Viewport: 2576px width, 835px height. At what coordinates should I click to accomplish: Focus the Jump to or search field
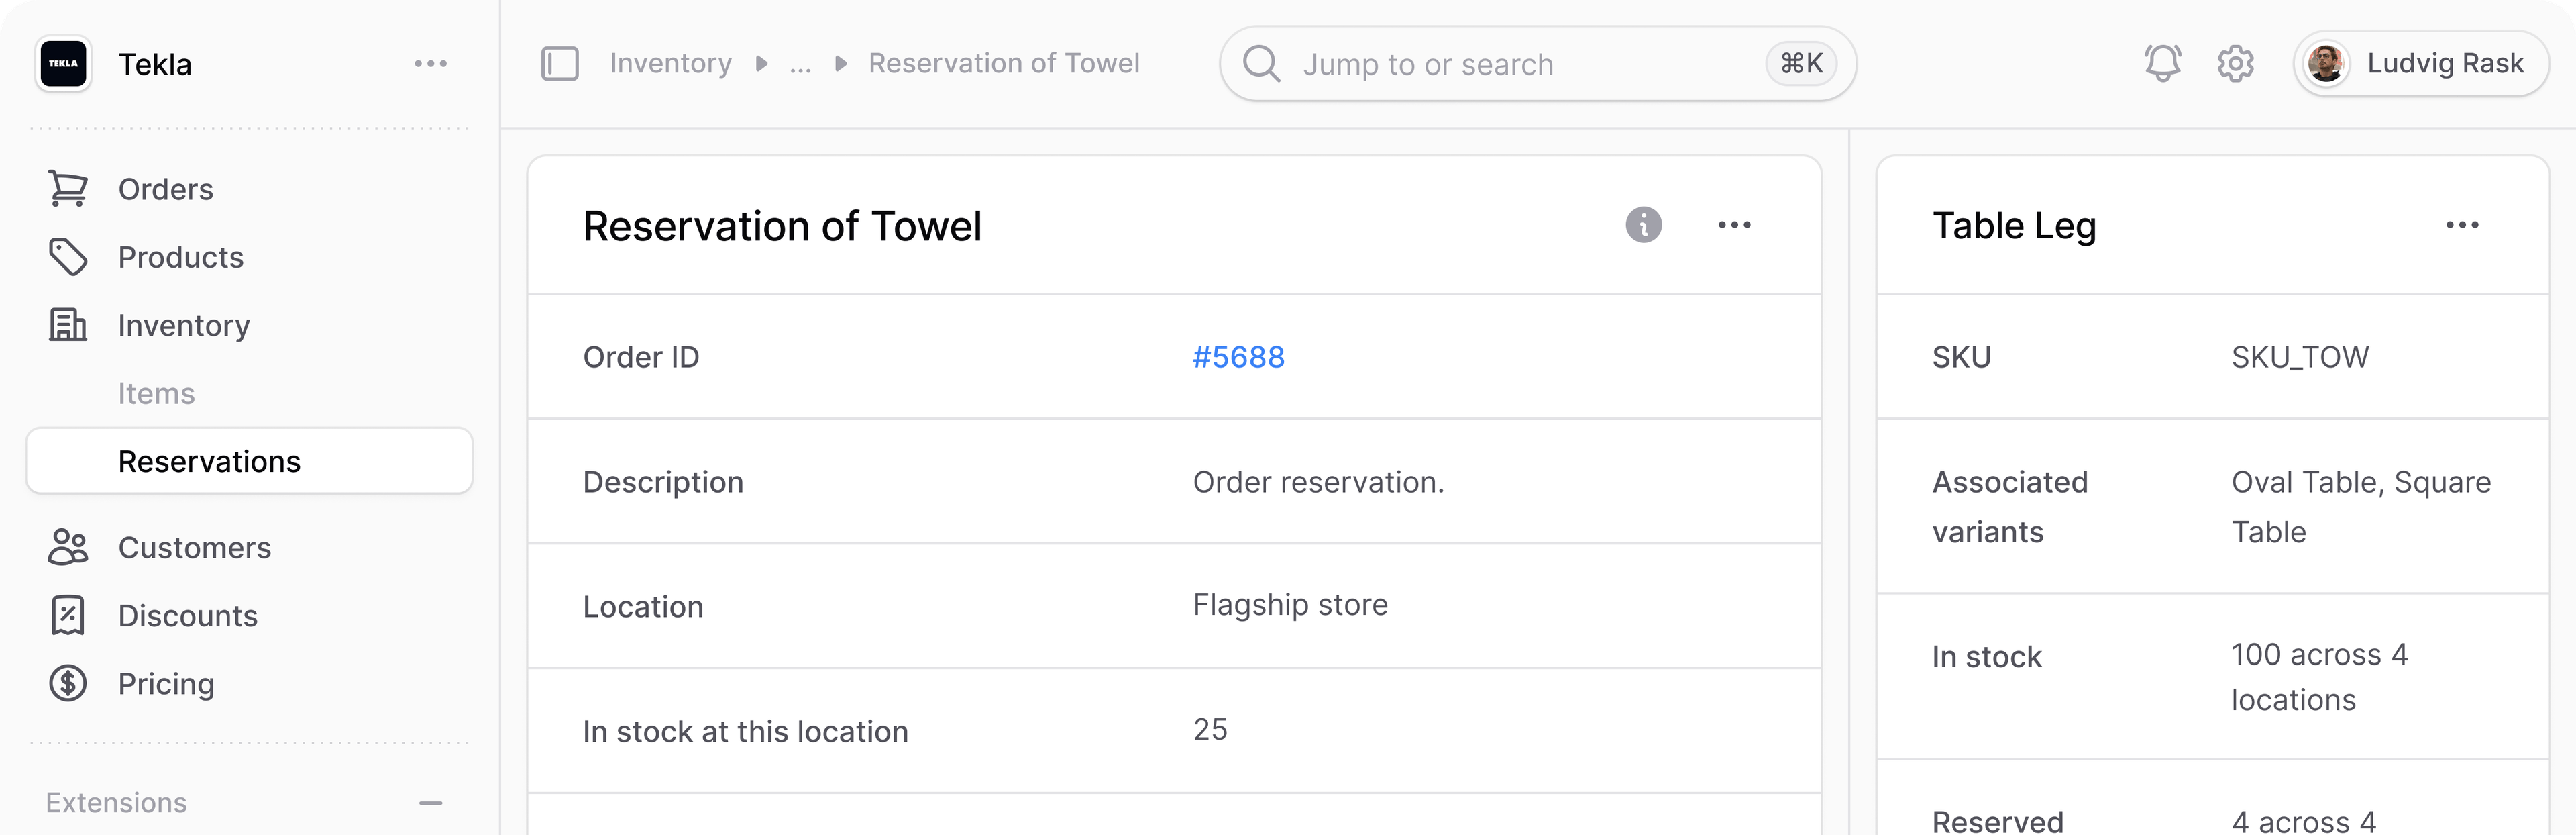pos(1537,64)
